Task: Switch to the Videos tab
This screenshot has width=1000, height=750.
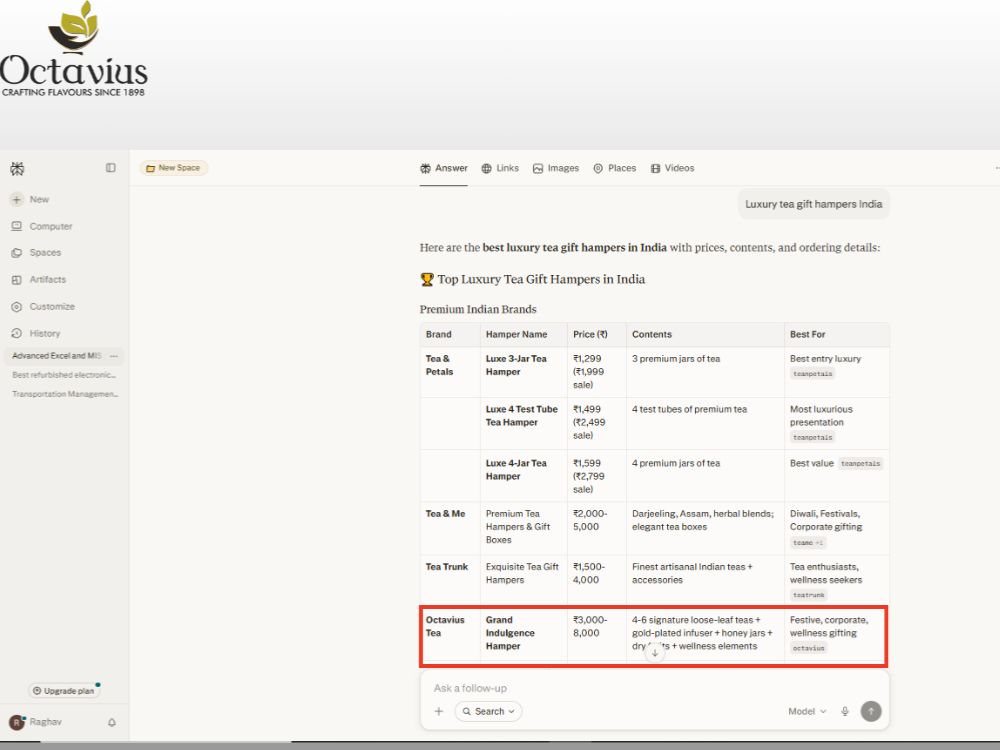Action: pos(673,168)
